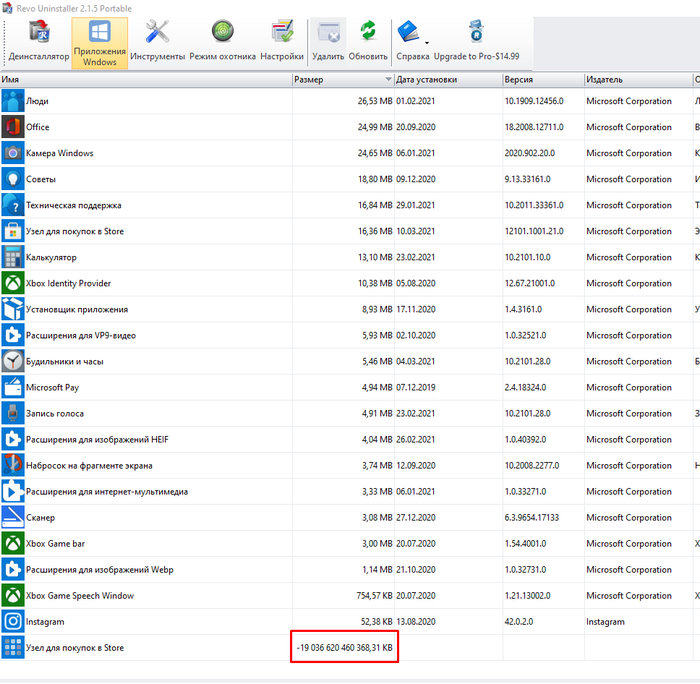Click install date 07.12.2019
700x684 pixels.
tap(416, 388)
